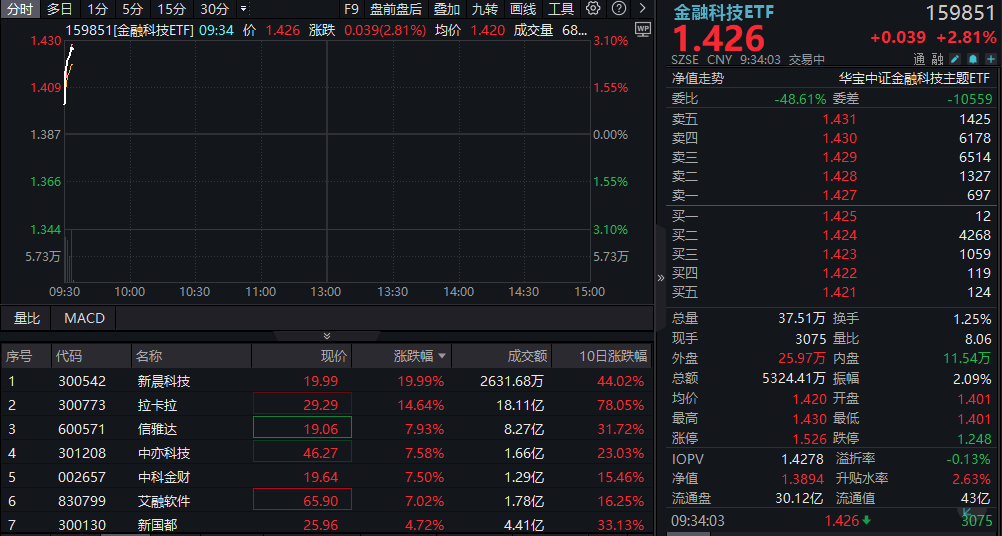Screen dimensions: 1002x536
Task: Collapse the side panel with » handle
Action: [660, 278]
